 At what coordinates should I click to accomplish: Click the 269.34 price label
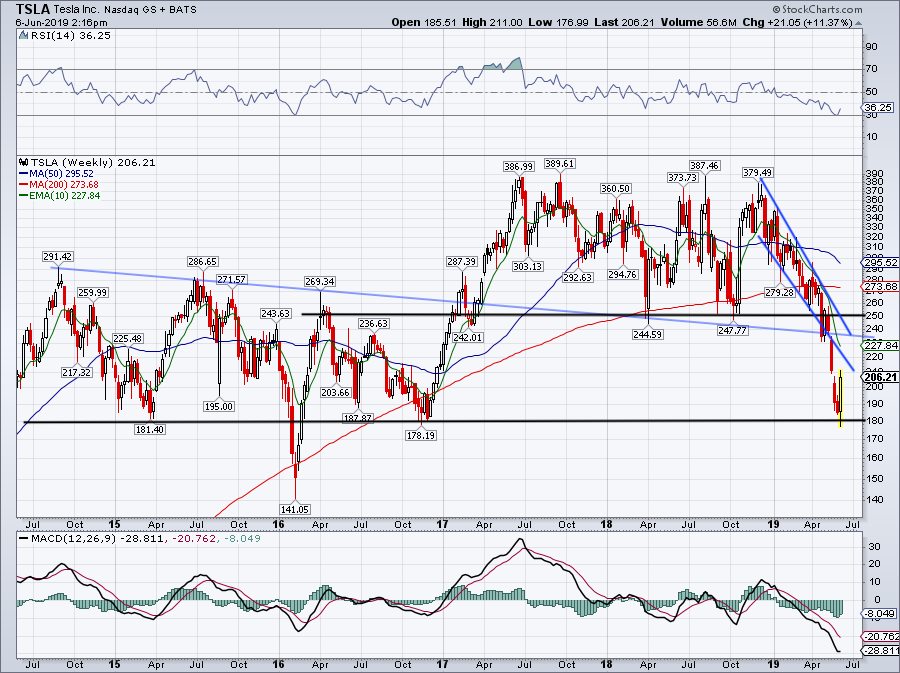(x=320, y=281)
